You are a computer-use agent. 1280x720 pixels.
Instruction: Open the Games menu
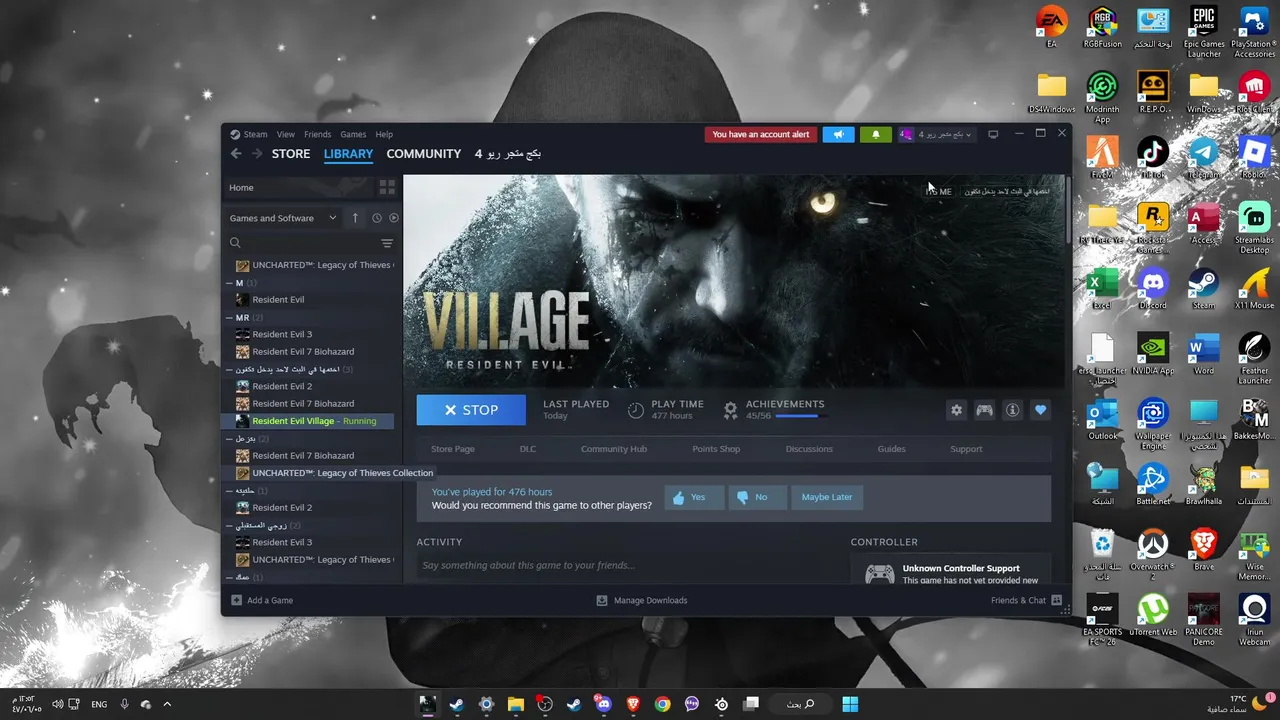(x=353, y=134)
